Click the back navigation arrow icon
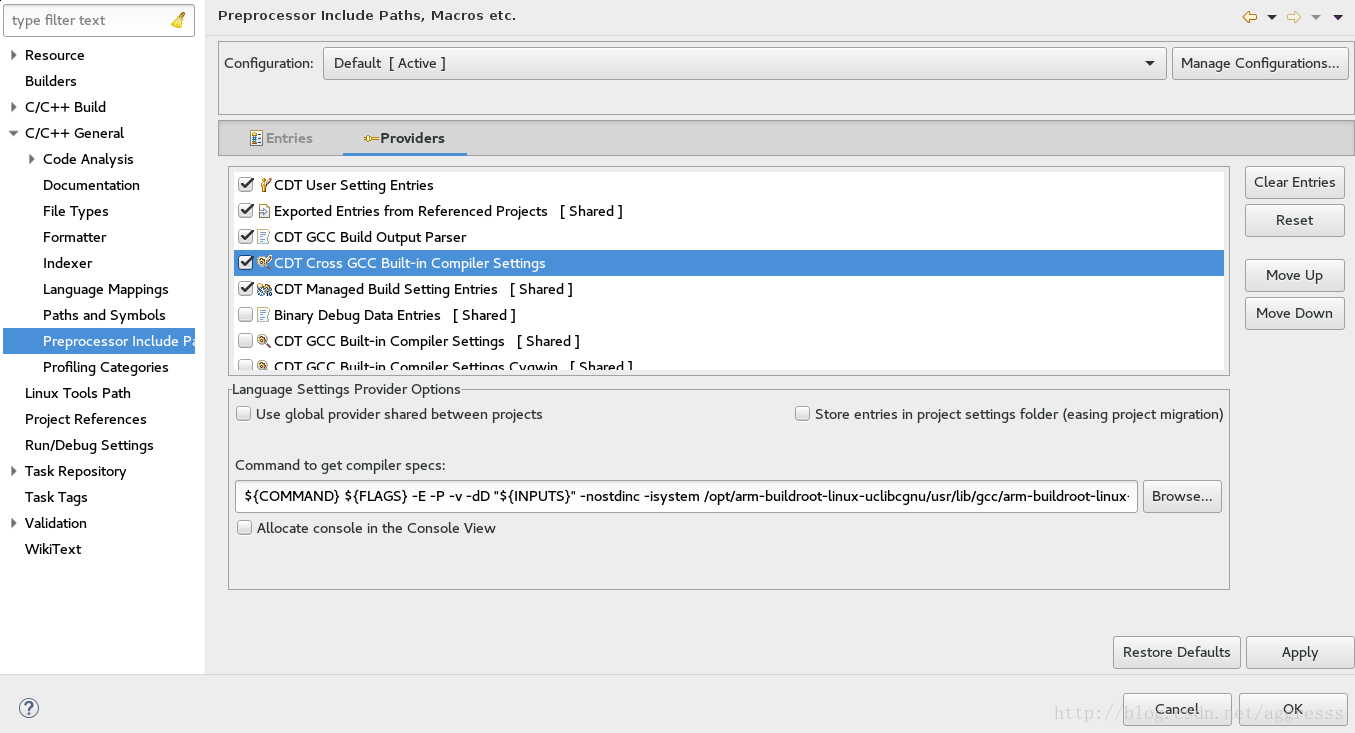Screen dimensions: 1355x733 pos(1250,17)
